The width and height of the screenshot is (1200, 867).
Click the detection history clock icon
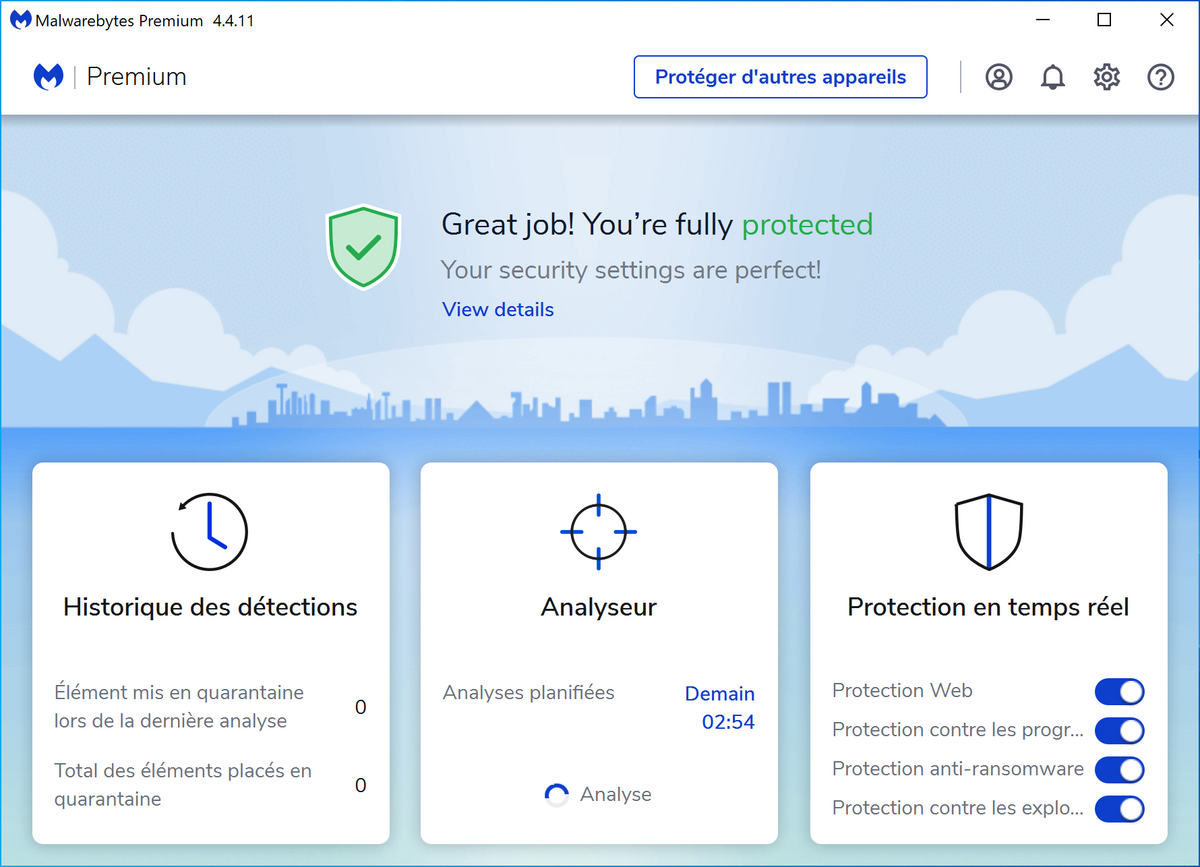point(210,532)
